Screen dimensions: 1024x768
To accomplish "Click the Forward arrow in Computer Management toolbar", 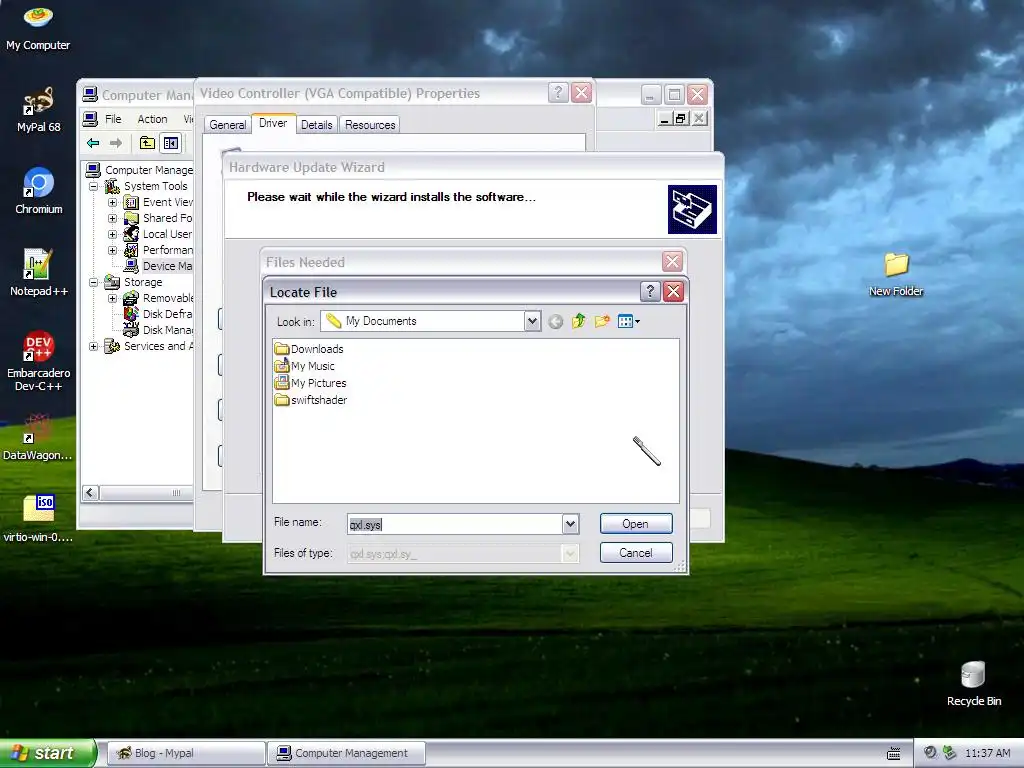I will click(x=116, y=143).
